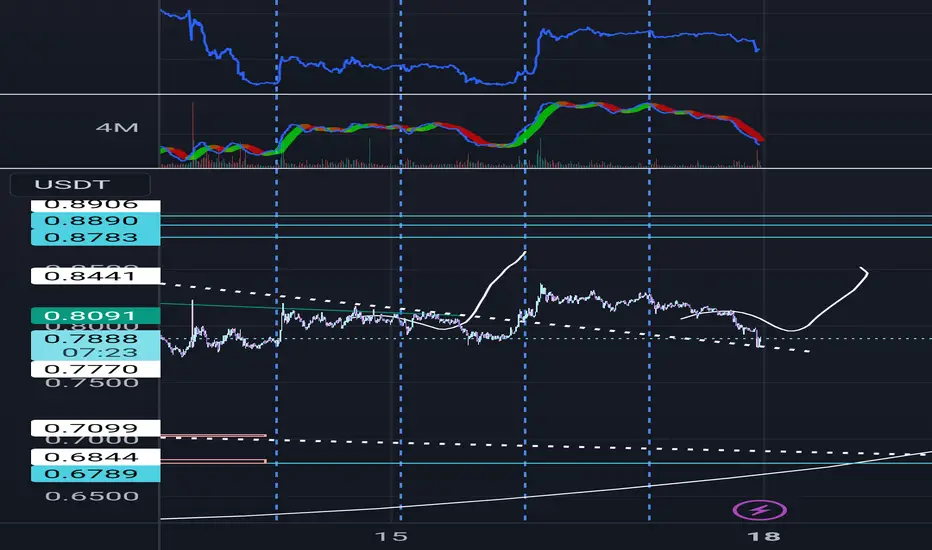Click the date 18 on time axis
This screenshot has height=550, width=932.
pyautogui.click(x=764, y=536)
